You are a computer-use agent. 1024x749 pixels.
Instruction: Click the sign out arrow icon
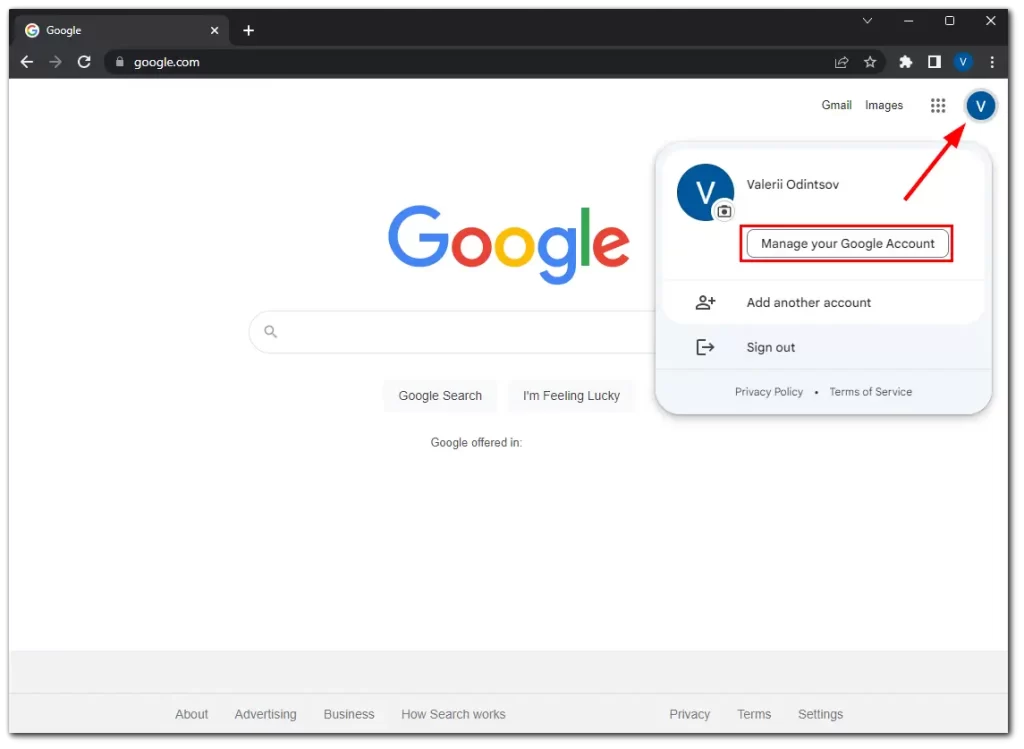[x=705, y=348]
